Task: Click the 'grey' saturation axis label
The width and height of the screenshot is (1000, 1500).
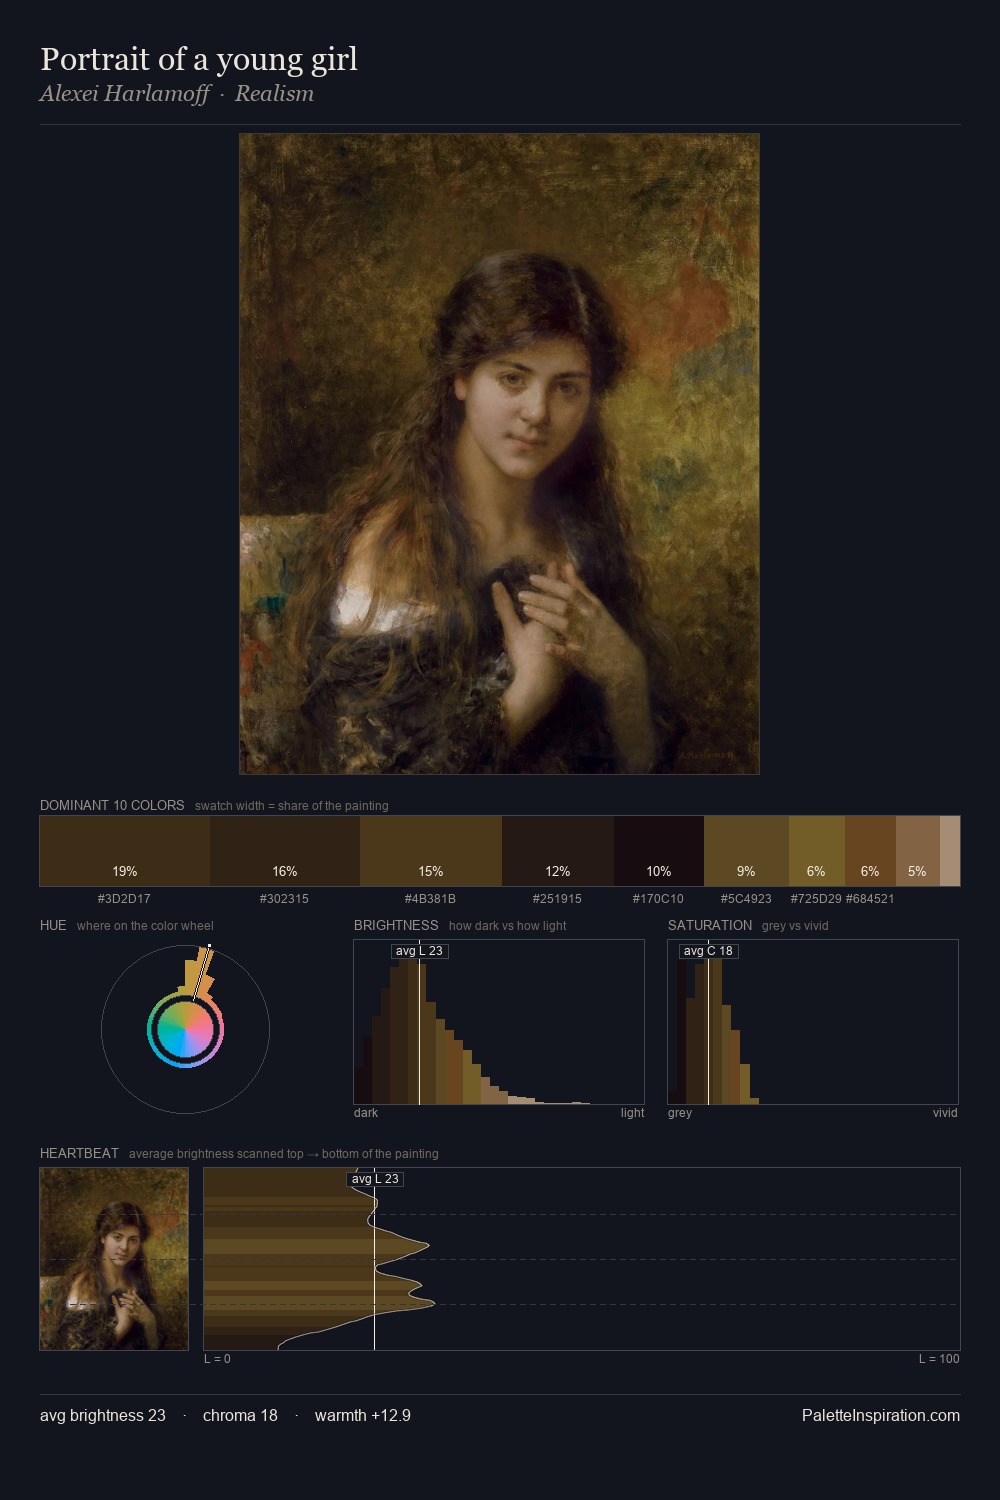Action: coord(680,1113)
